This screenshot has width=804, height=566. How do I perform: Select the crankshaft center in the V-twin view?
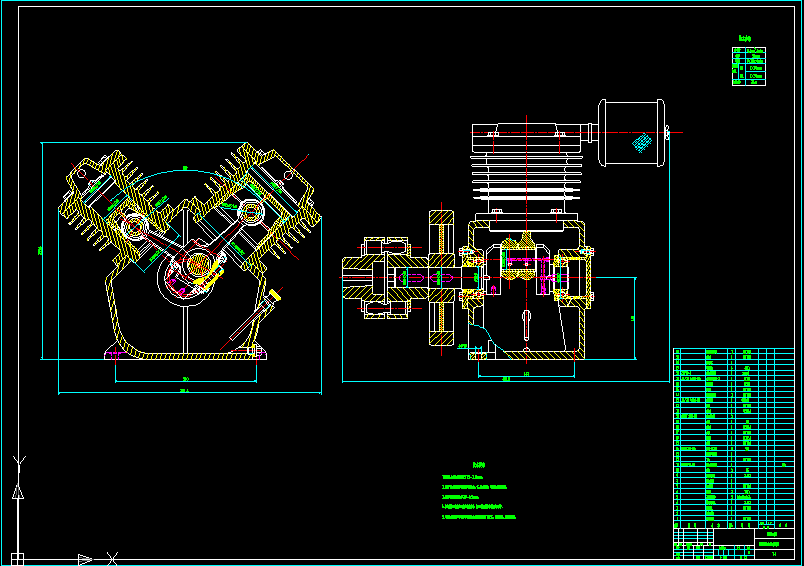pyautogui.click(x=197, y=265)
